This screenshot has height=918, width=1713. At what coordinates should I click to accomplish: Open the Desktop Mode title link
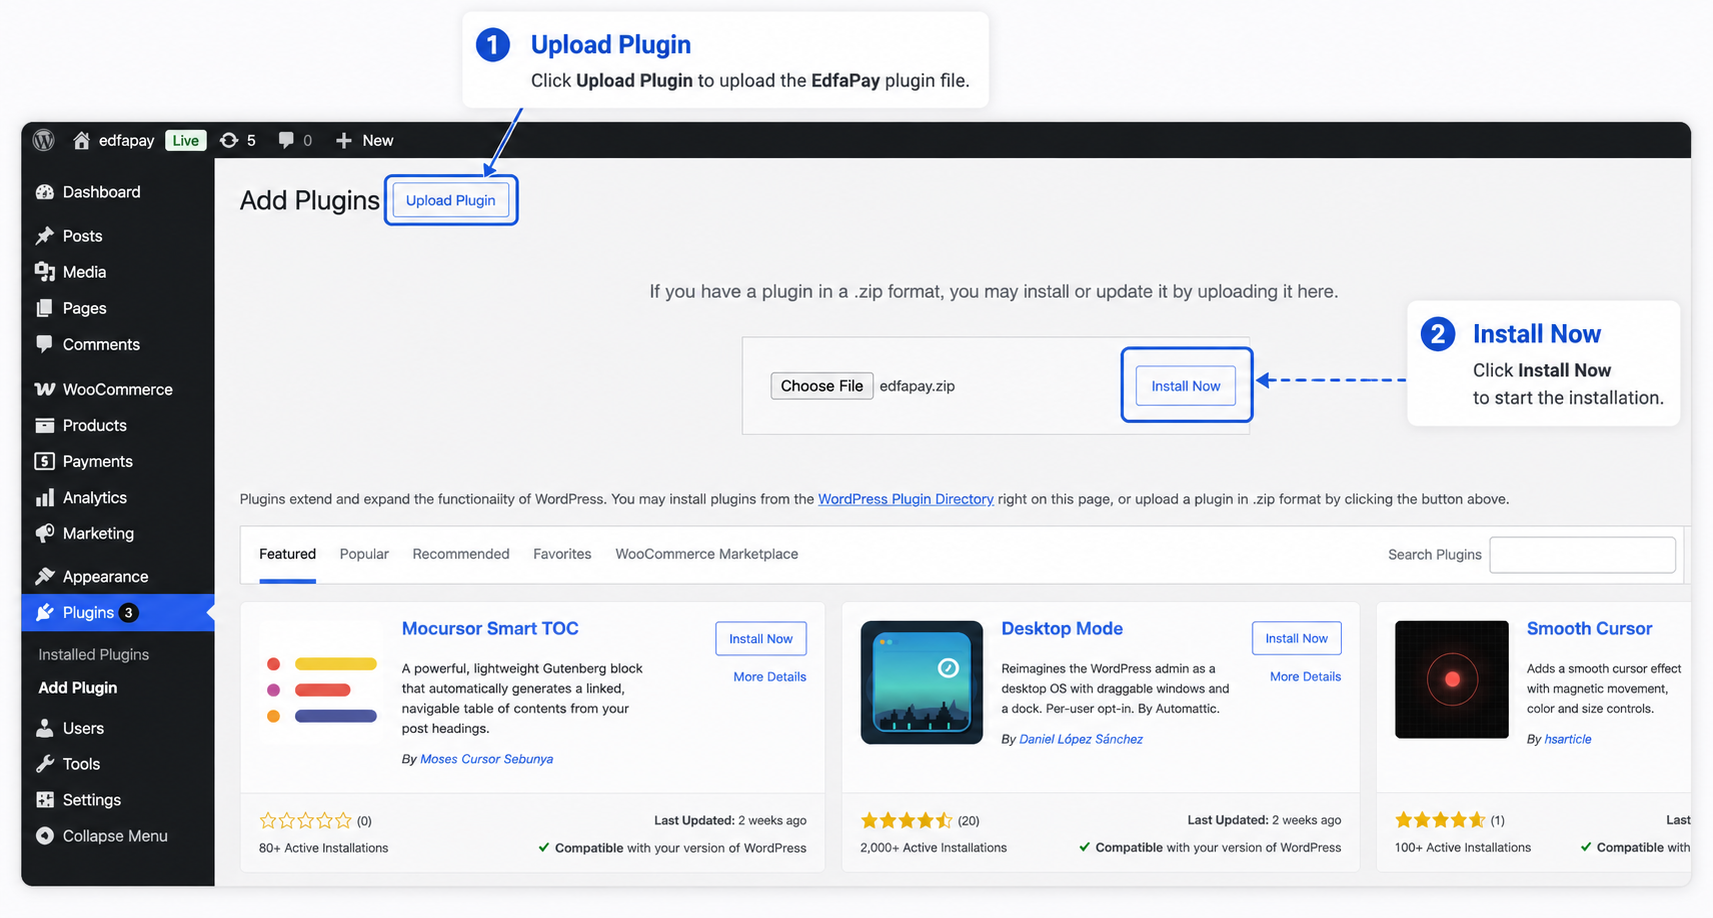(x=1062, y=629)
